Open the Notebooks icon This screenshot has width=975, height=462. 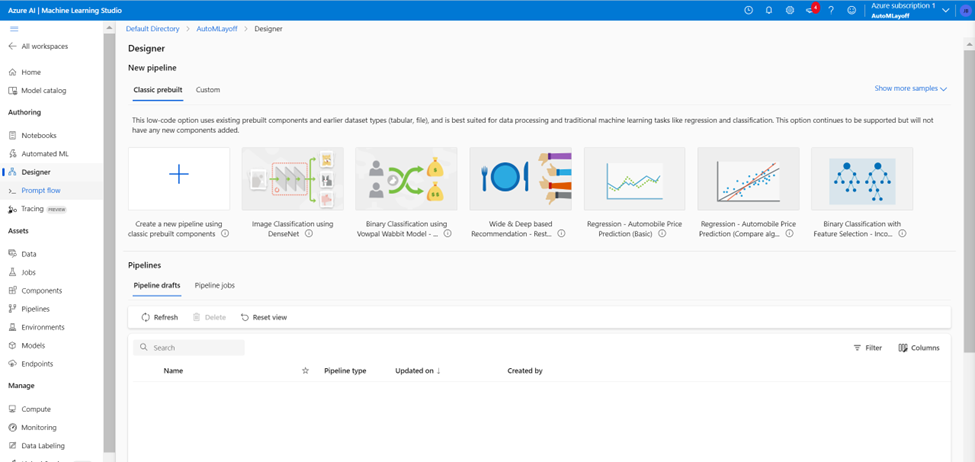(12, 136)
